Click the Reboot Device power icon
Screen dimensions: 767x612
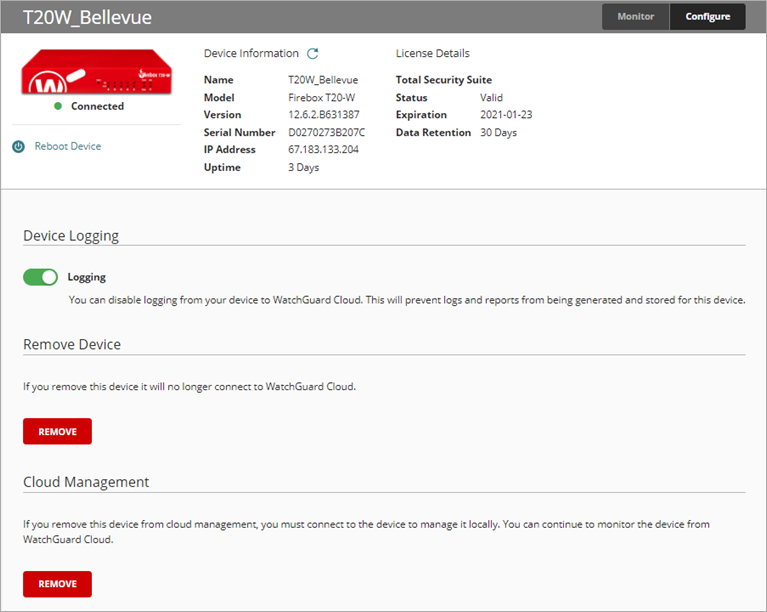tap(19, 146)
